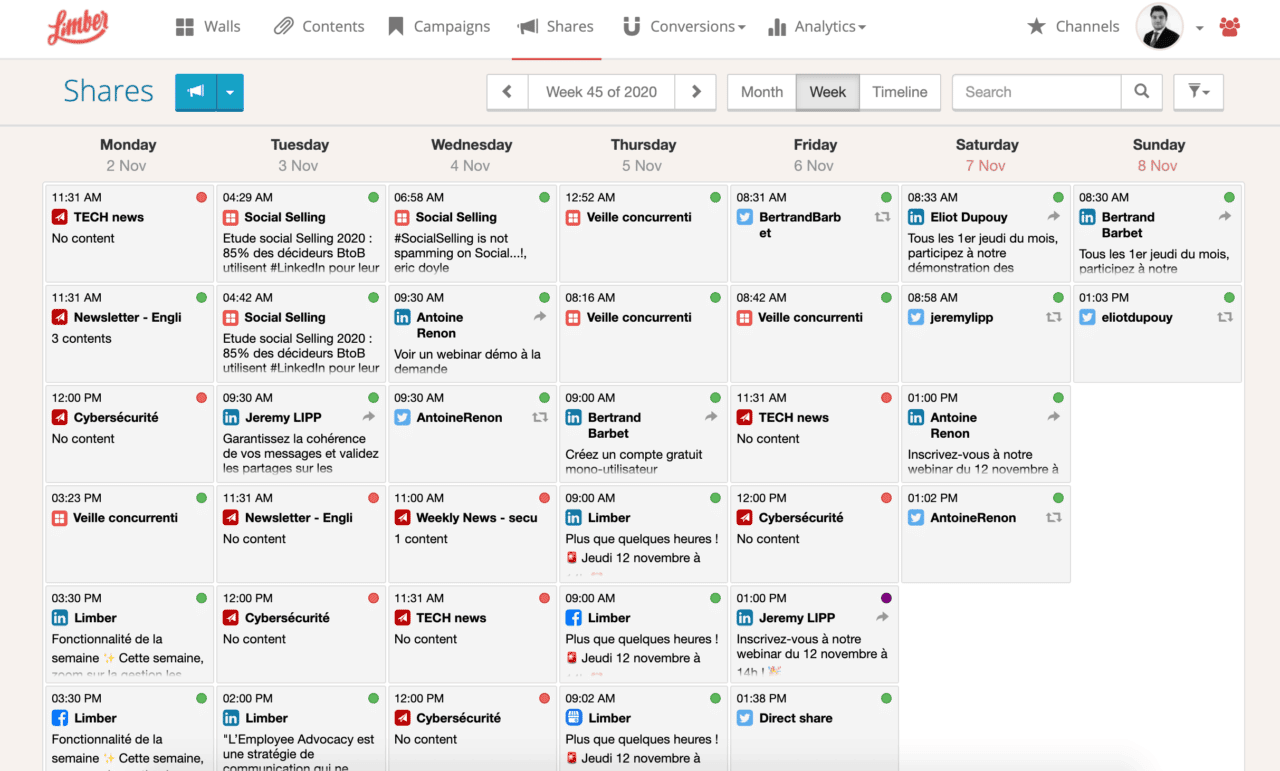Click retweet icon on Wednesday AntoineRenon card

540,417
